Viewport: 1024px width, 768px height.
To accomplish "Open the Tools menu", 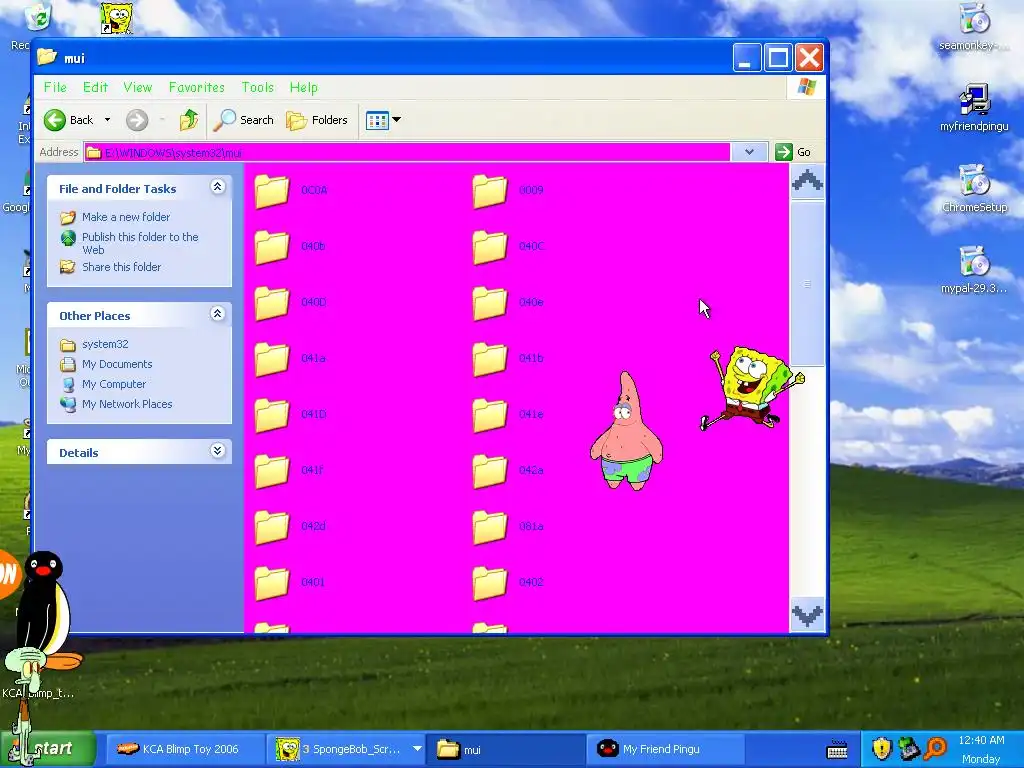I will pos(257,88).
